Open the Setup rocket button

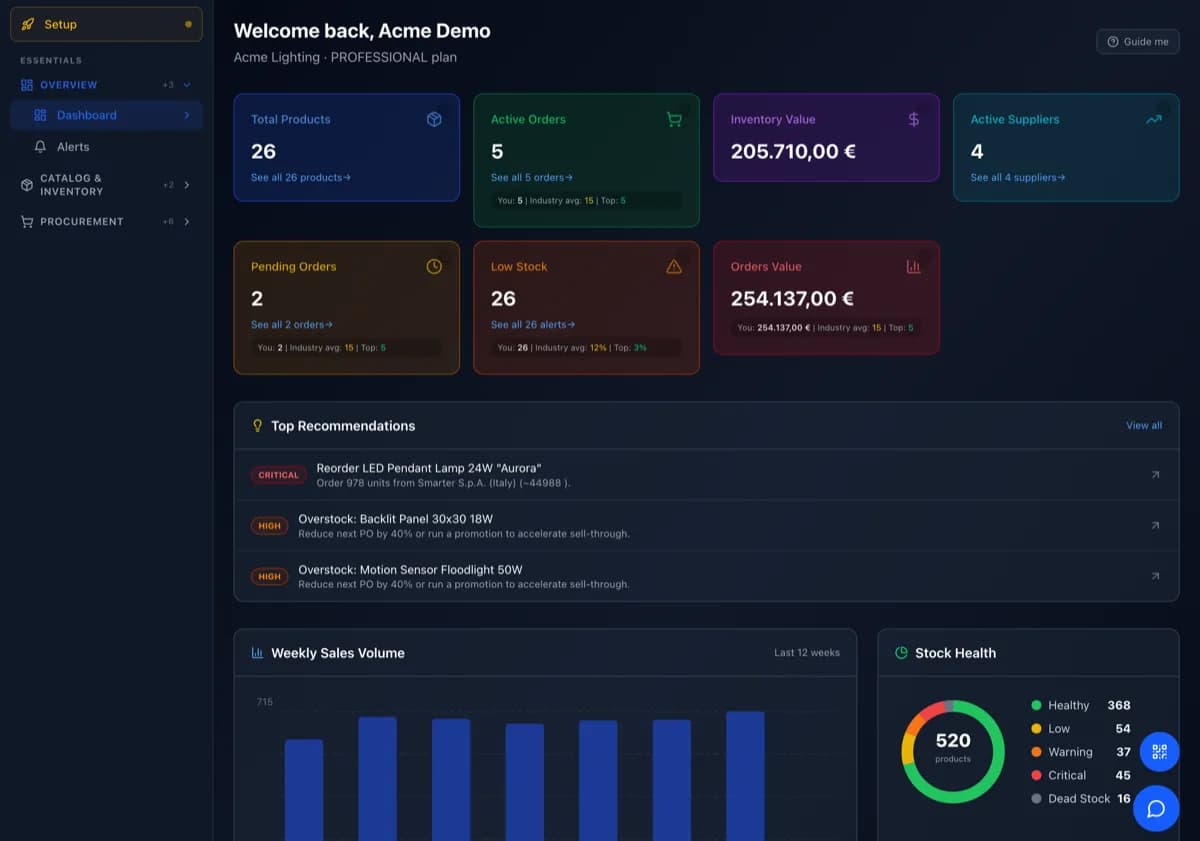pos(106,24)
